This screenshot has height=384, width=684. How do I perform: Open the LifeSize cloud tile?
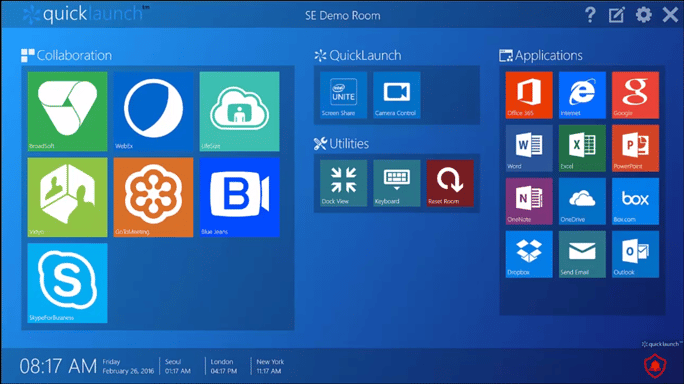[x=239, y=111]
